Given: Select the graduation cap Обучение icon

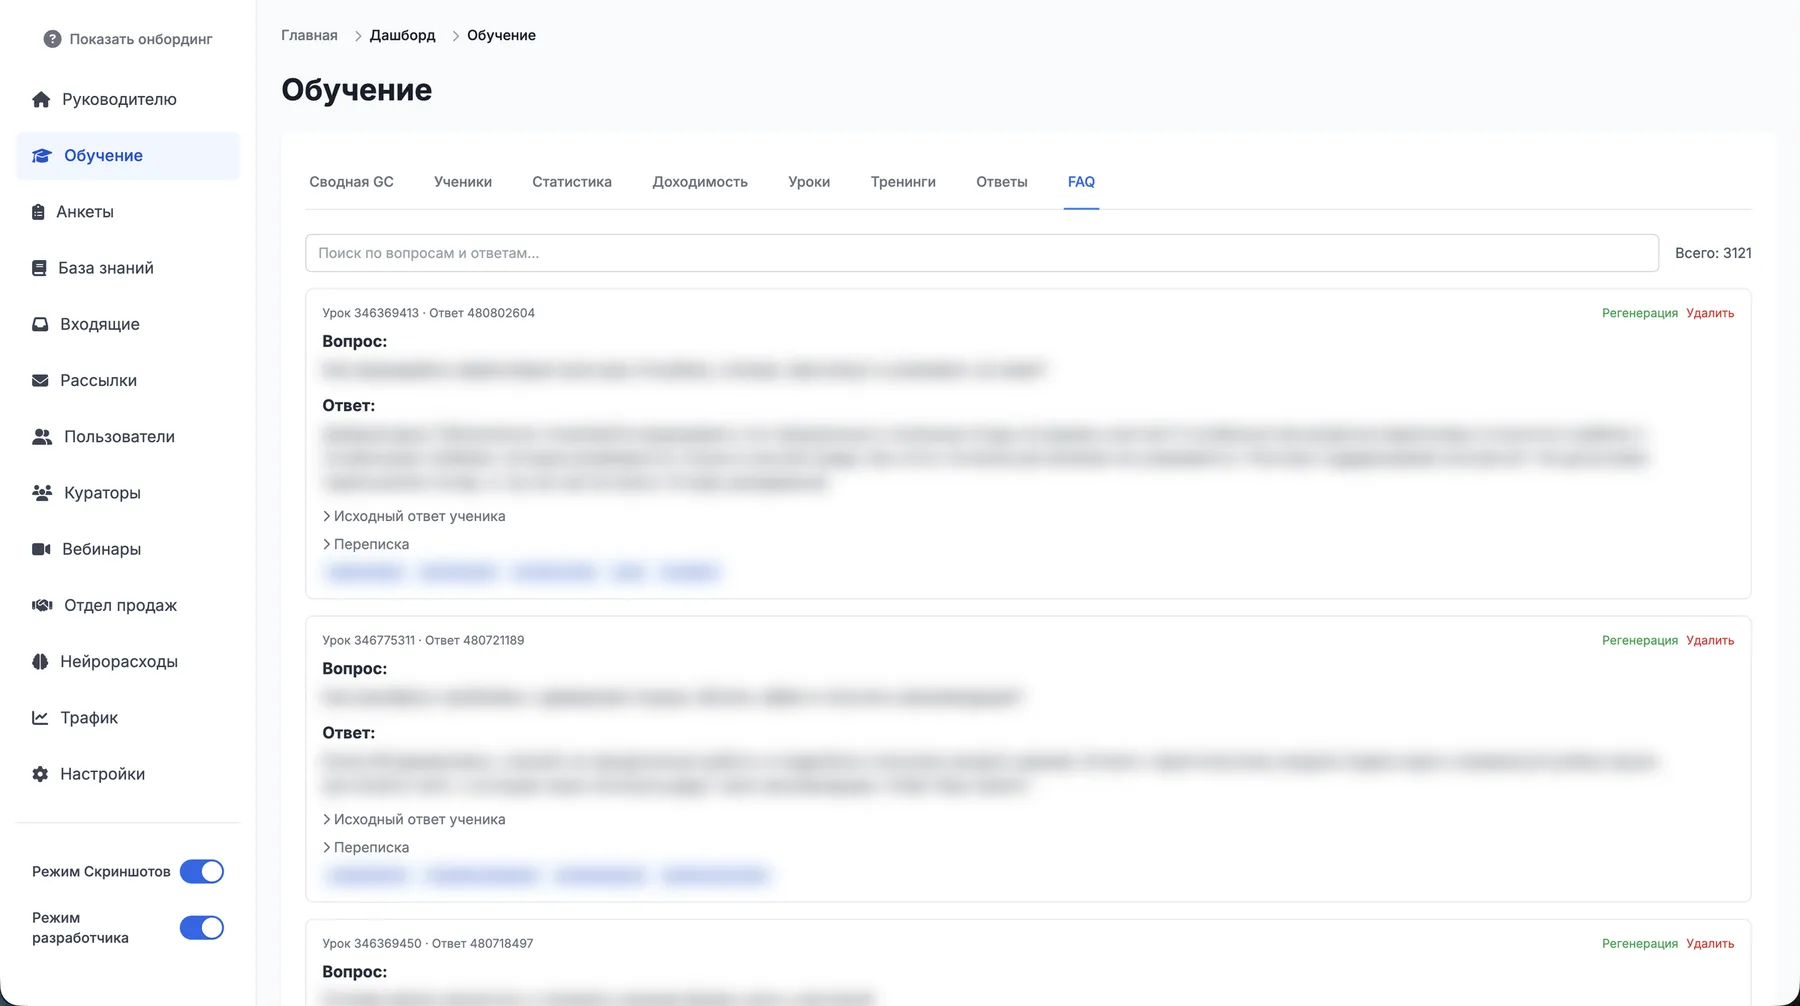Looking at the screenshot, I should point(41,155).
